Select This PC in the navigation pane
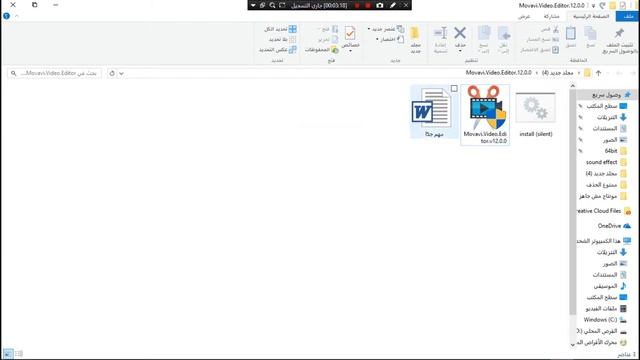640x360 pixels. coord(604,241)
